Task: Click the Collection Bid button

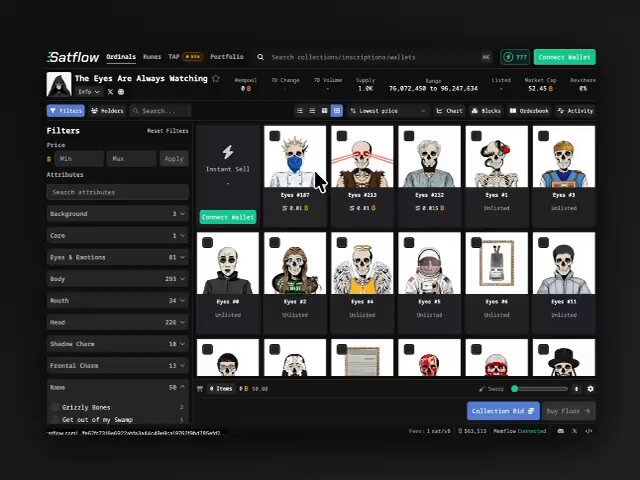Action: click(x=503, y=411)
